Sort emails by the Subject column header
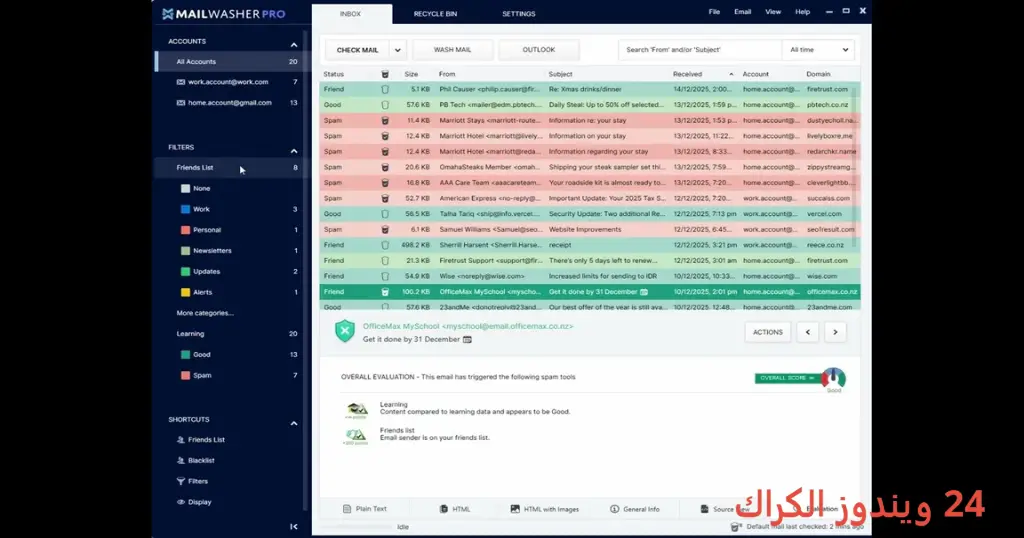Viewport: 1024px width, 538px height. (x=560, y=74)
